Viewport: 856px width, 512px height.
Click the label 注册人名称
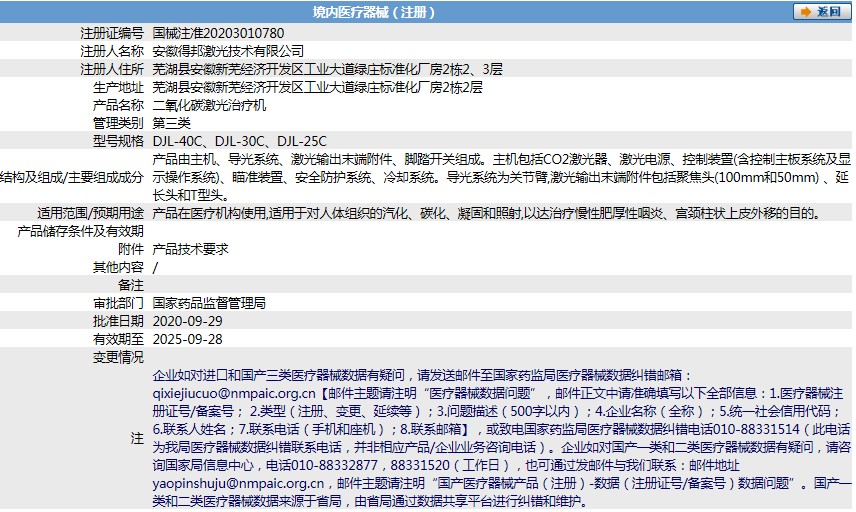point(112,51)
